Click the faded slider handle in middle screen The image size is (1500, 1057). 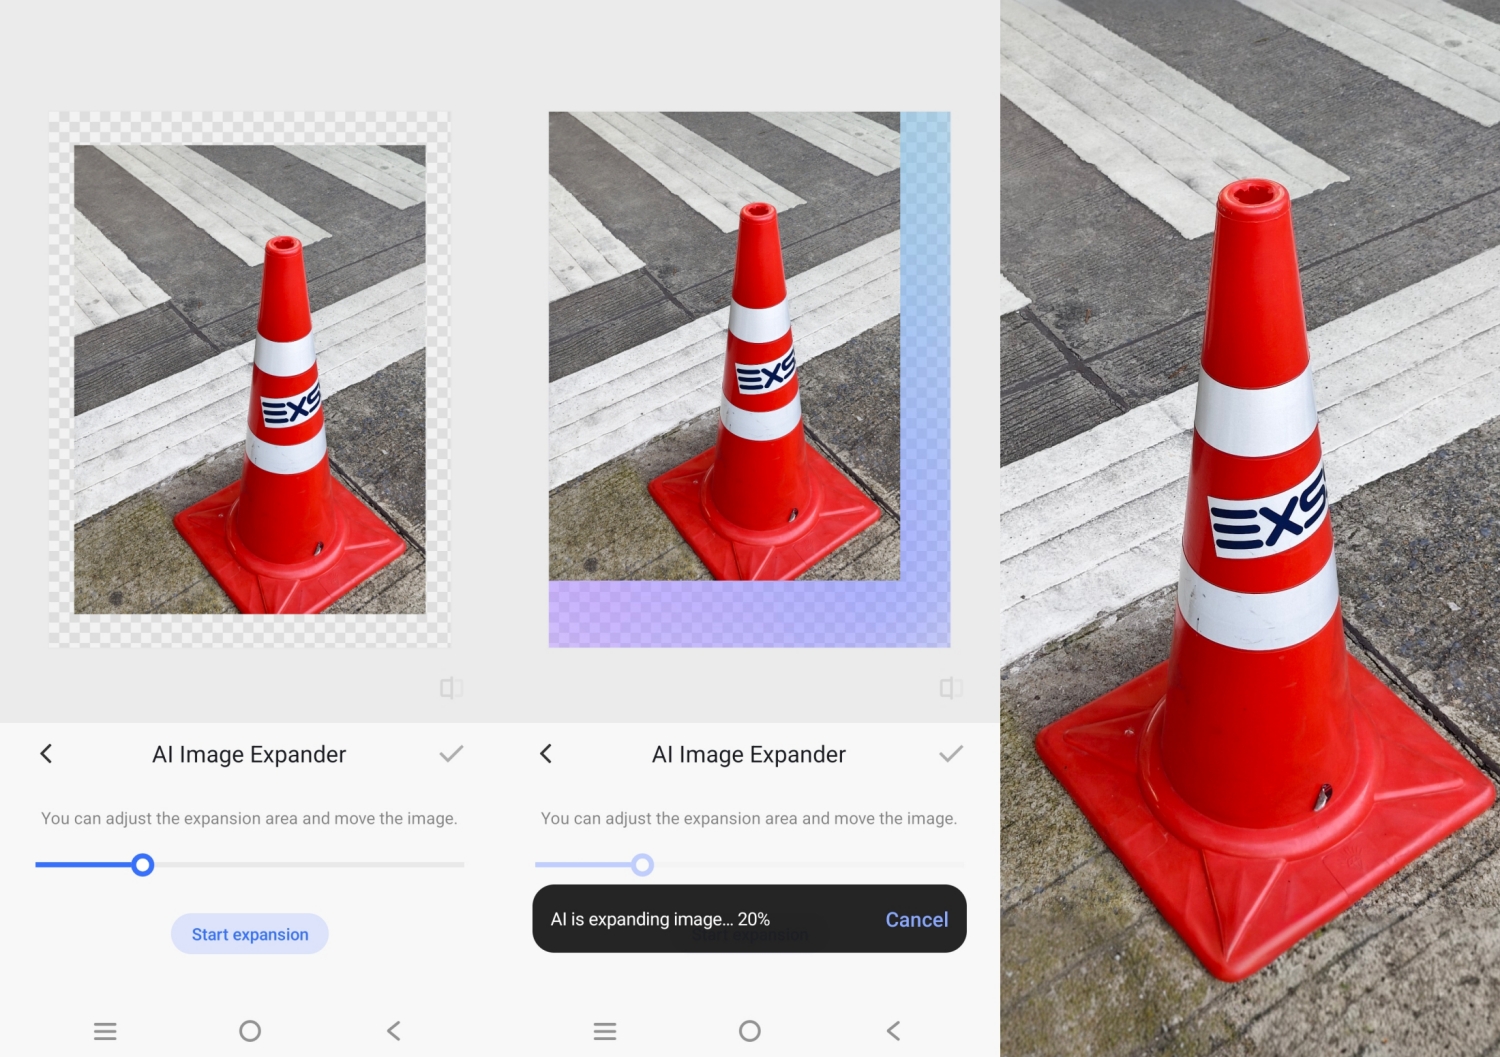click(x=643, y=865)
